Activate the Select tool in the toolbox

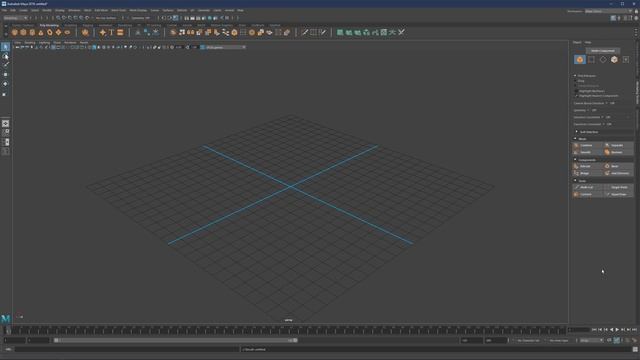tap(5, 47)
